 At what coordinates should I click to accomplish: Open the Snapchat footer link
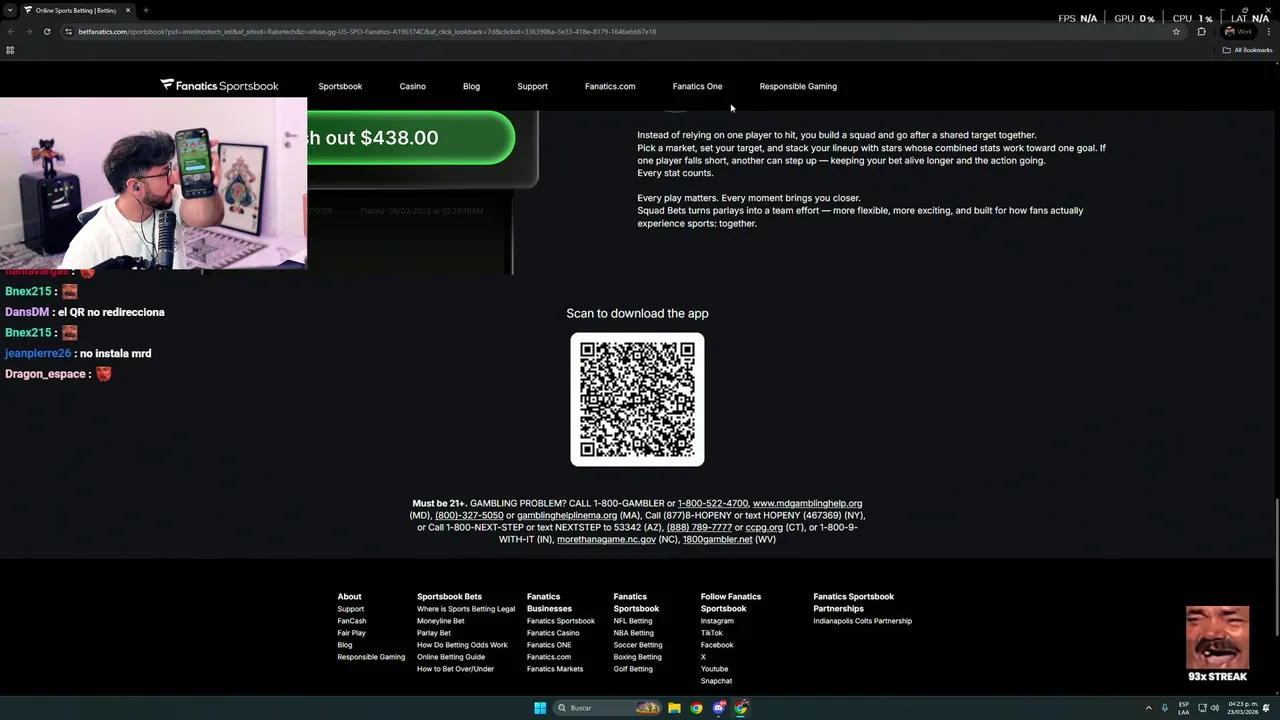716,681
